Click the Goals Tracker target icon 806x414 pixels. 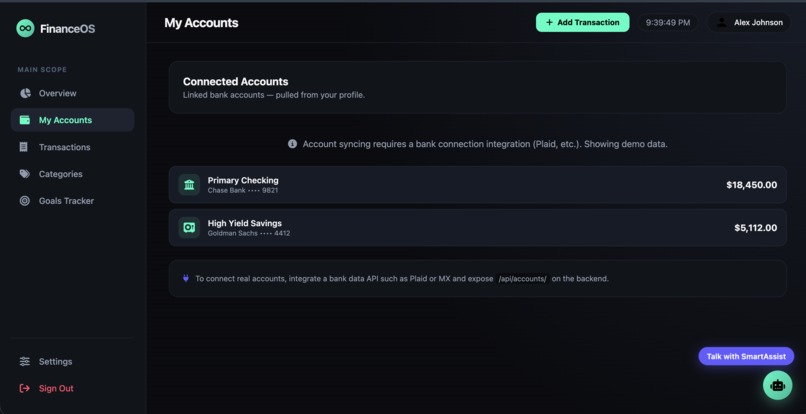[25, 201]
